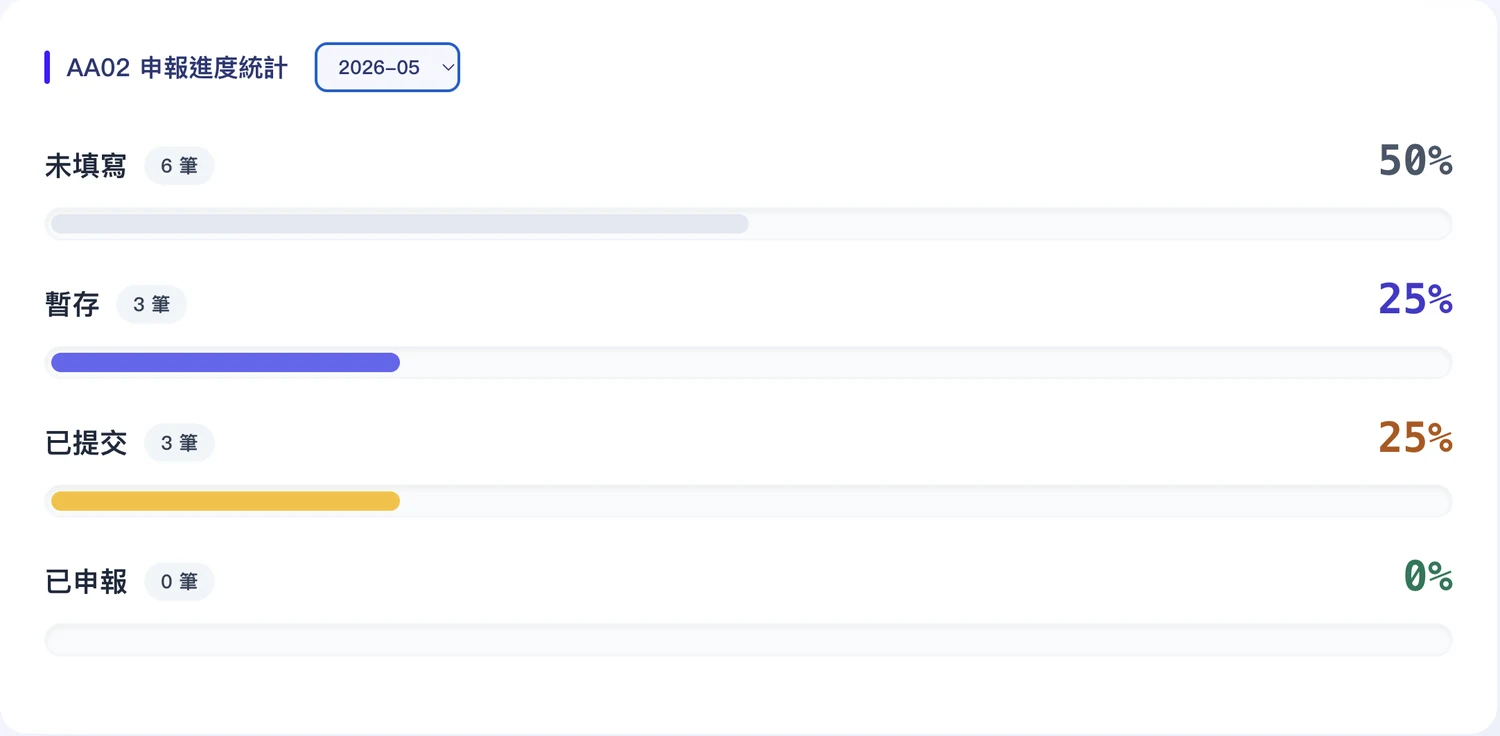Click the AA02 申報進度統計 title
Viewport: 1500px width, 736px height.
tap(177, 68)
